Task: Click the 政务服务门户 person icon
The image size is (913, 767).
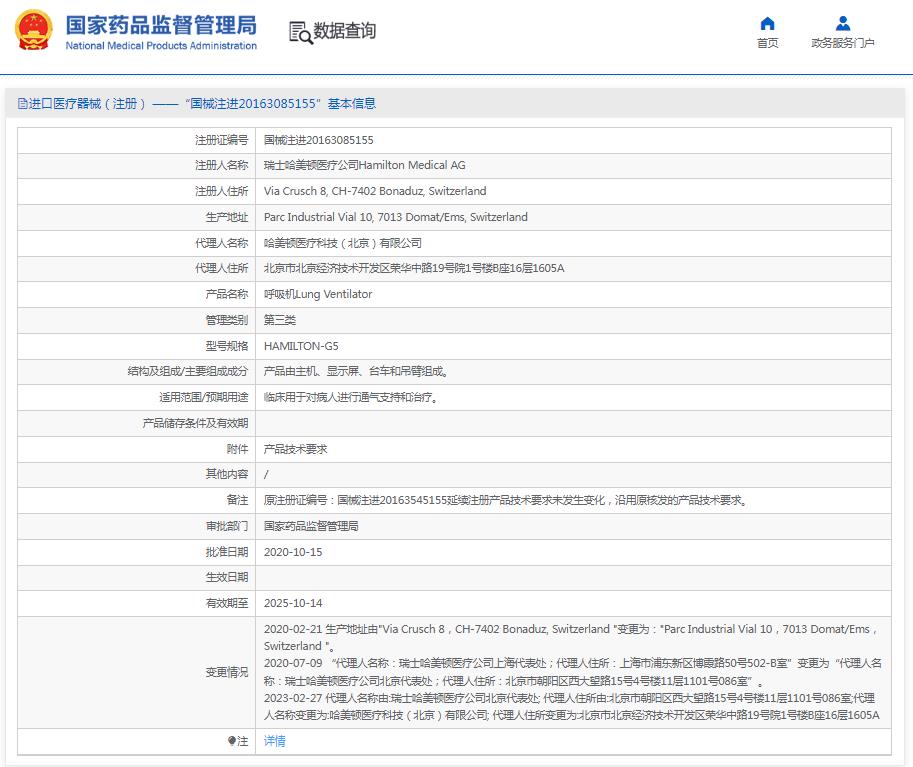Action: [842, 23]
